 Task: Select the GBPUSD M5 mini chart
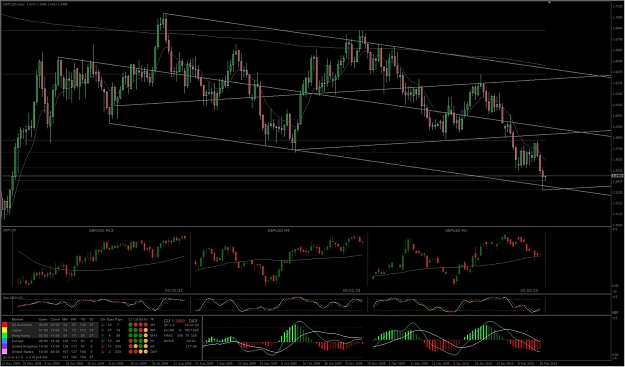point(279,260)
